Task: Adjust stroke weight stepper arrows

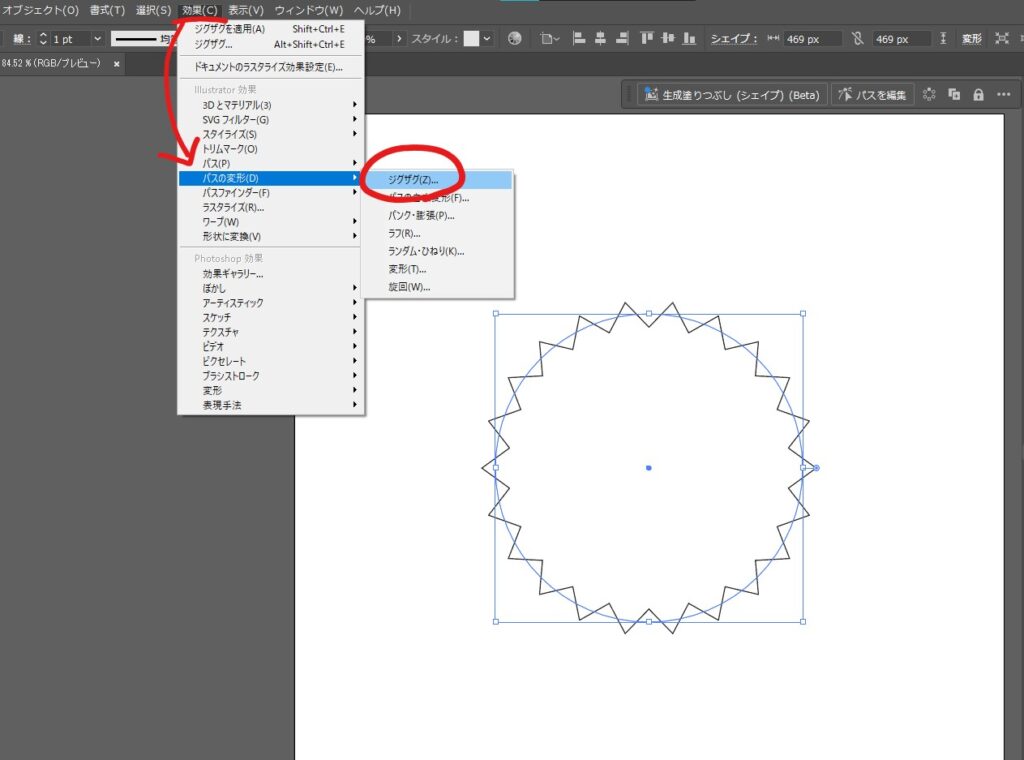Action: (x=43, y=39)
